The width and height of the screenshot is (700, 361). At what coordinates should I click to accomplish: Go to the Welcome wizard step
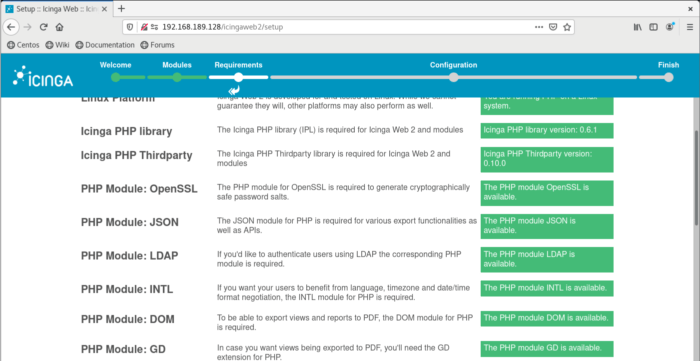click(116, 65)
